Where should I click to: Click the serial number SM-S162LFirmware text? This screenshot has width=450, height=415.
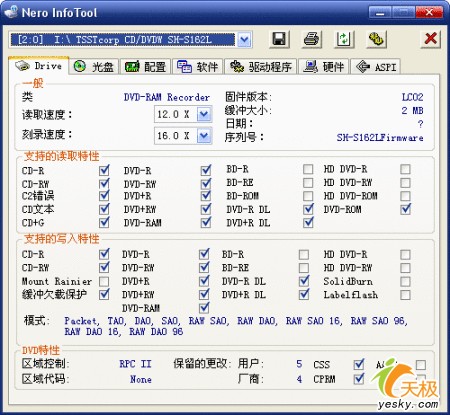coord(380,137)
